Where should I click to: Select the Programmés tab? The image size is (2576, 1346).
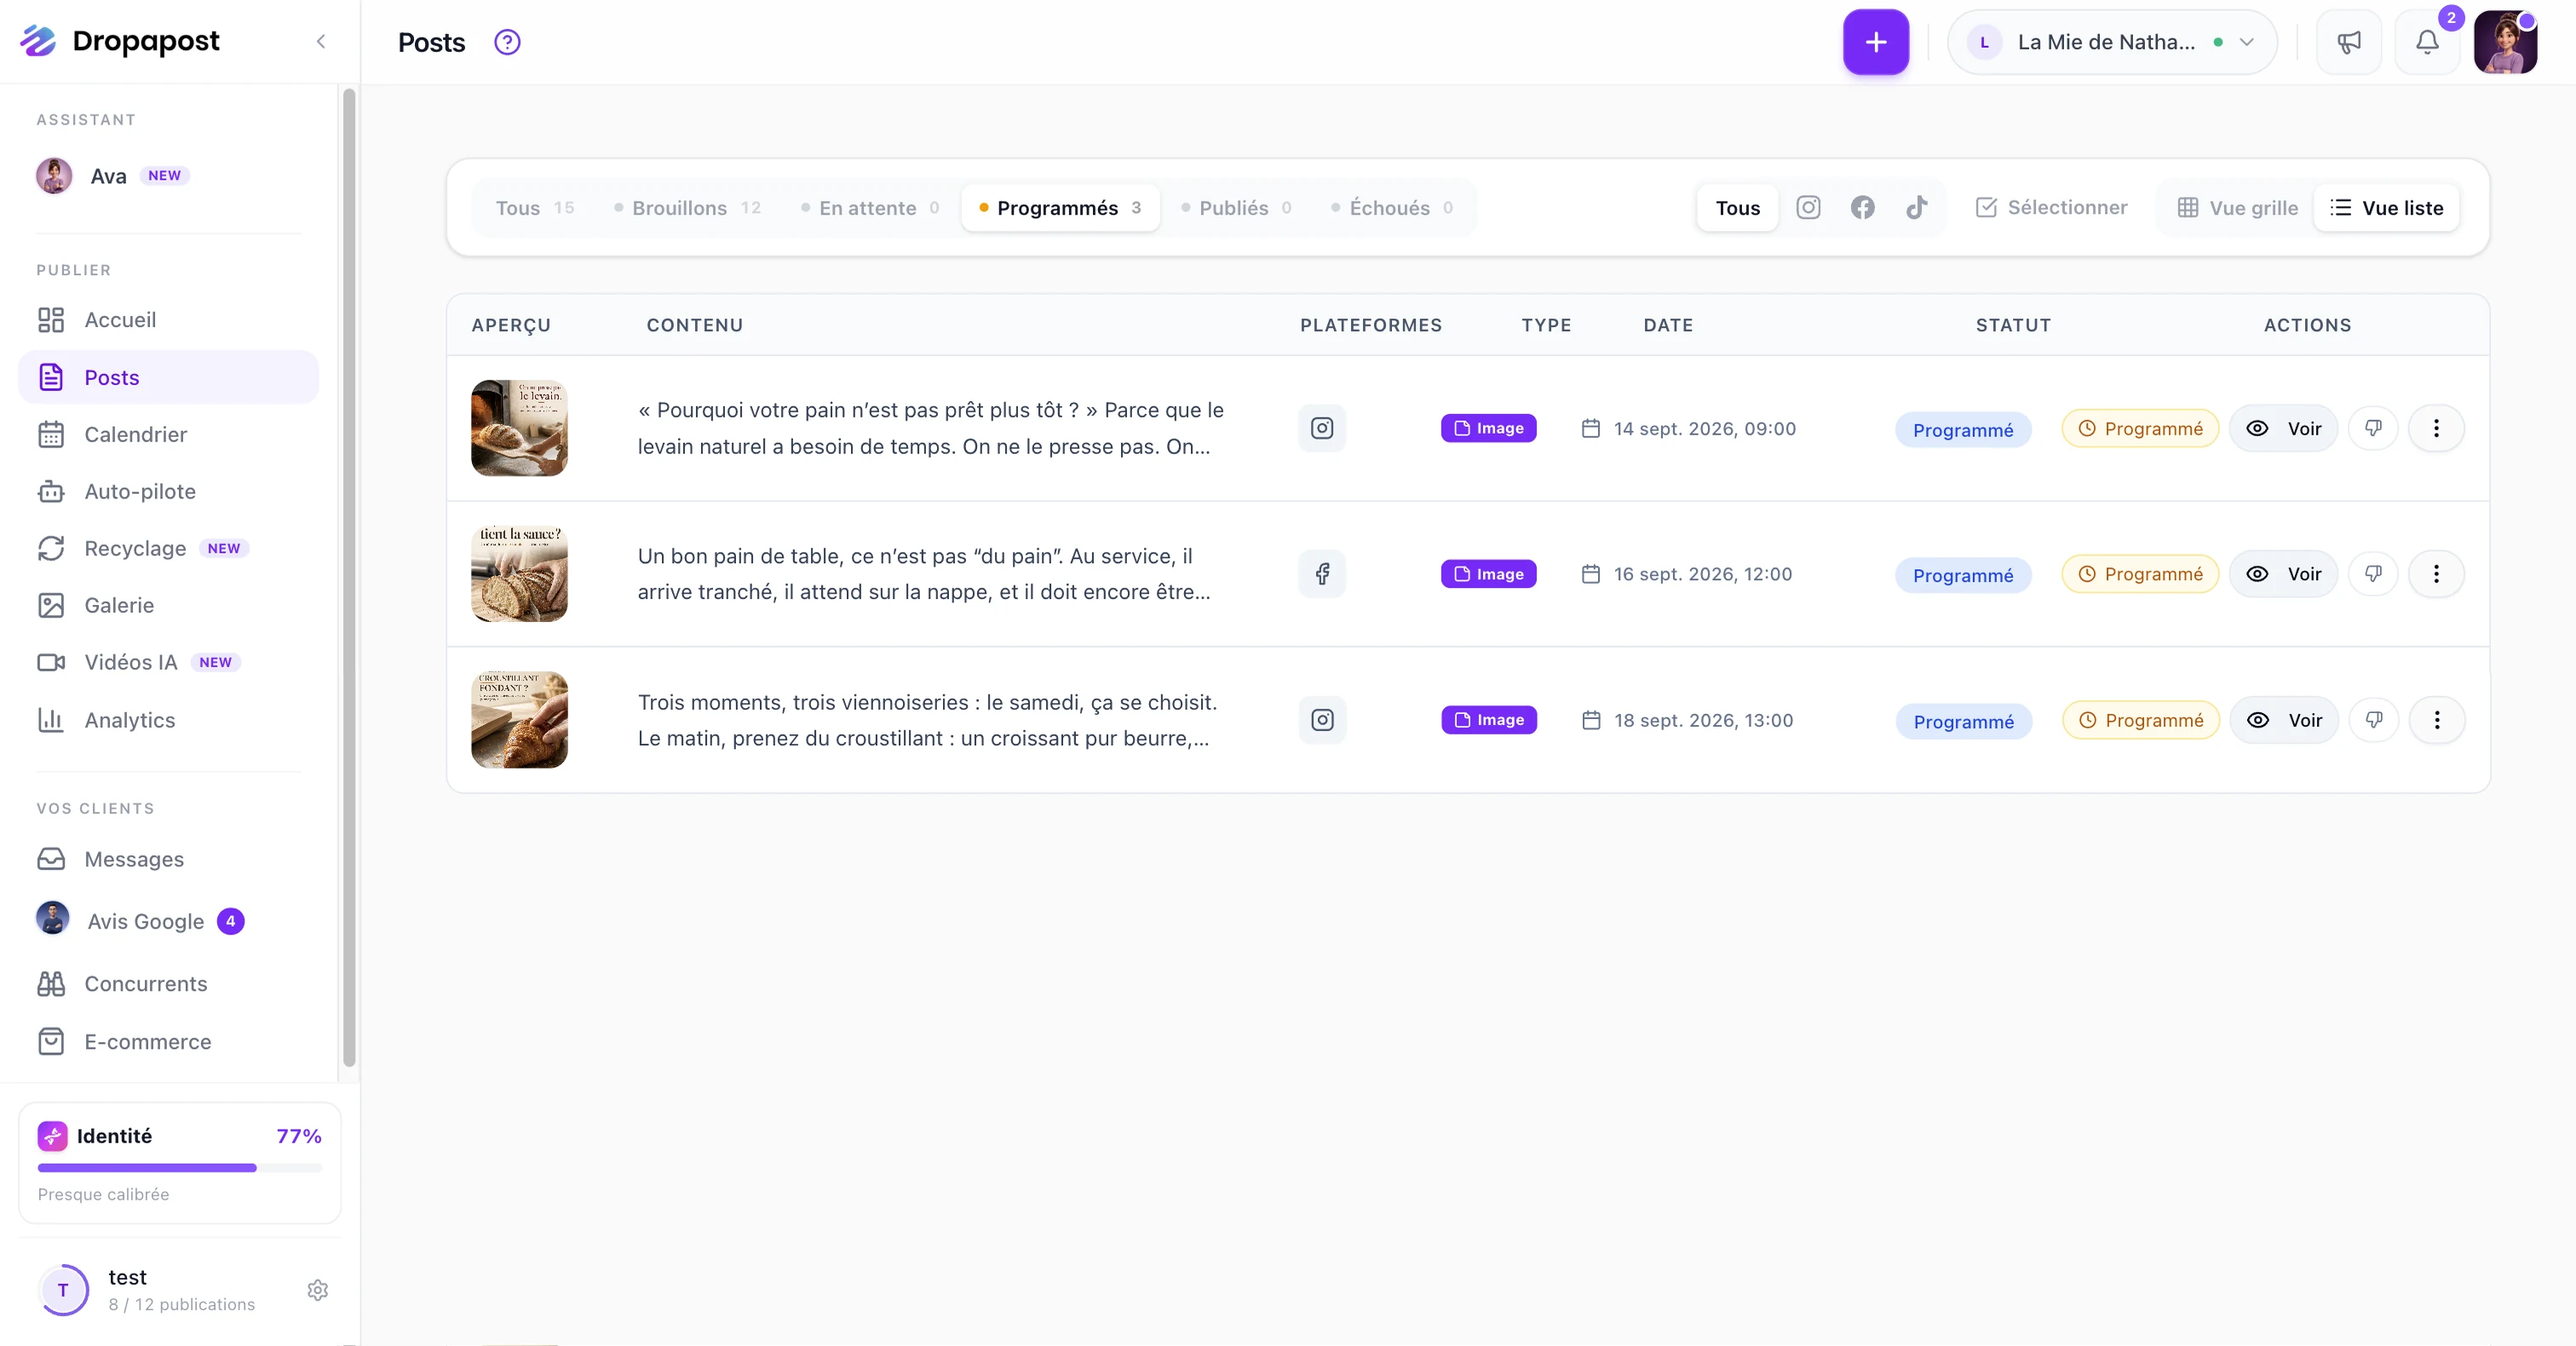point(1060,208)
